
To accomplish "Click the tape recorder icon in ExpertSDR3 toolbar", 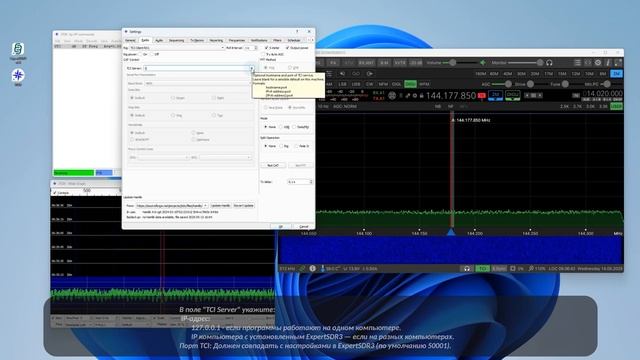I will pos(356,74).
